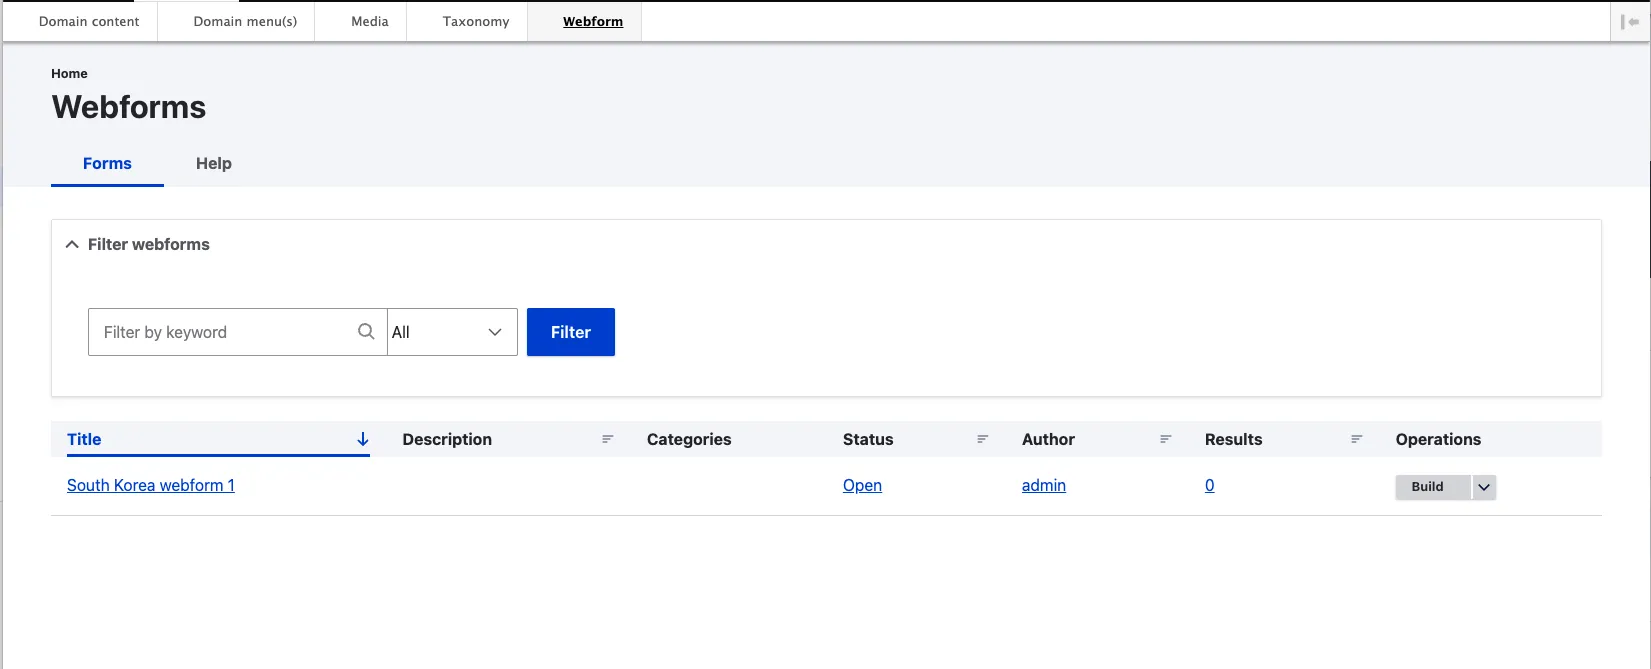Viewport: 1651px width, 669px height.
Task: Collapse the toolbar using top-right arrow icon
Action: coord(1630,22)
